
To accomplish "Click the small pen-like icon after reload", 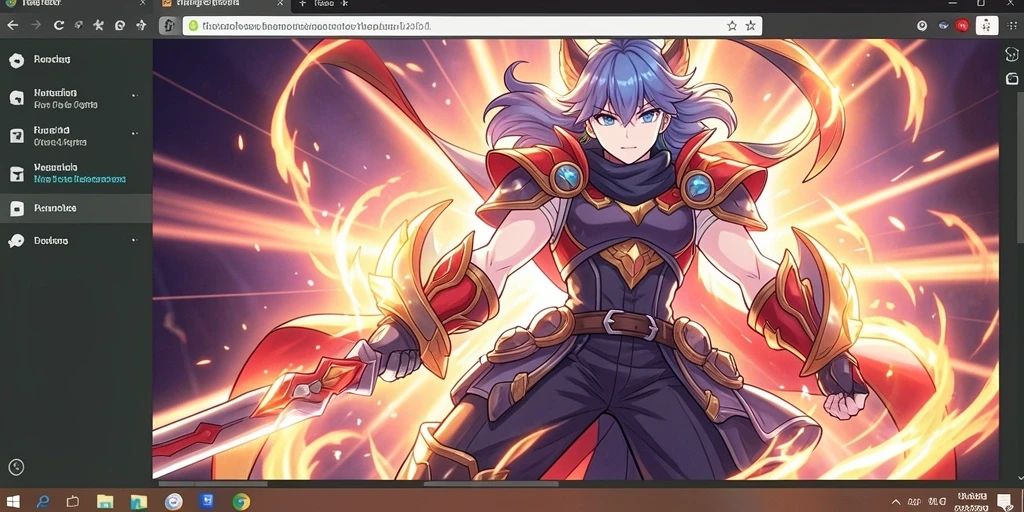I will [x=79, y=25].
